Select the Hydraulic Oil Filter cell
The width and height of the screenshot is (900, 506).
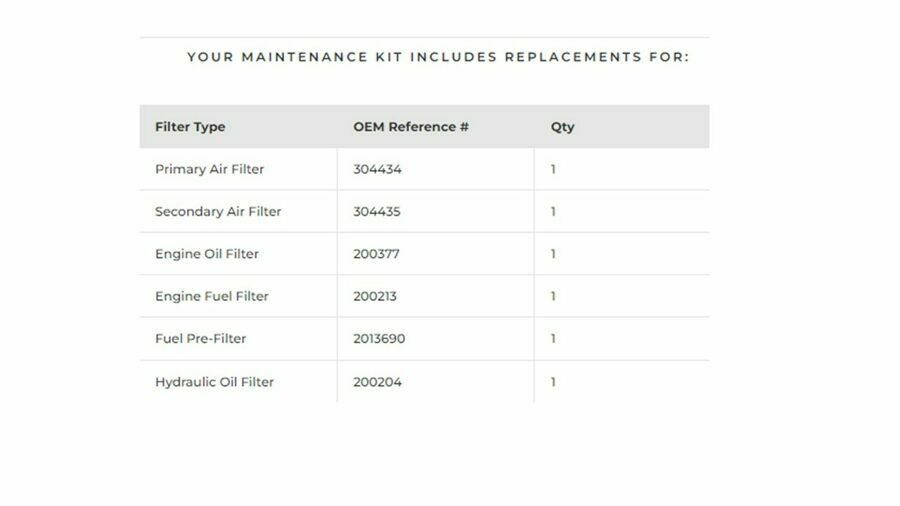pos(214,382)
